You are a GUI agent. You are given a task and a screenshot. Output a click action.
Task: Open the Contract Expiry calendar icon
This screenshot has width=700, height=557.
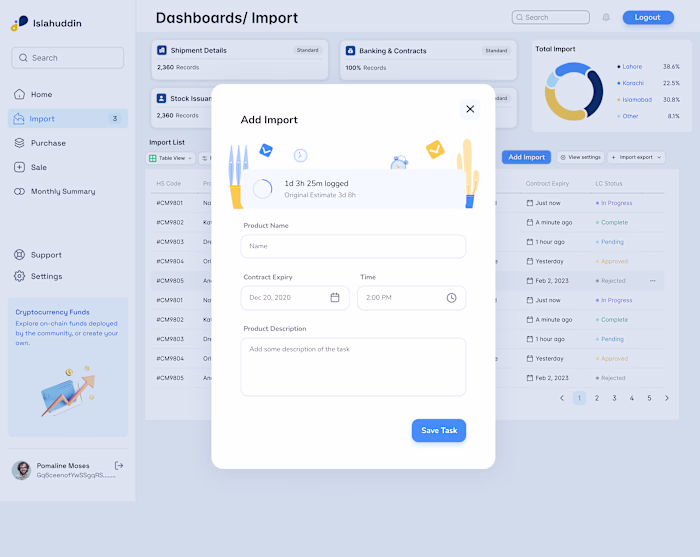coord(335,297)
